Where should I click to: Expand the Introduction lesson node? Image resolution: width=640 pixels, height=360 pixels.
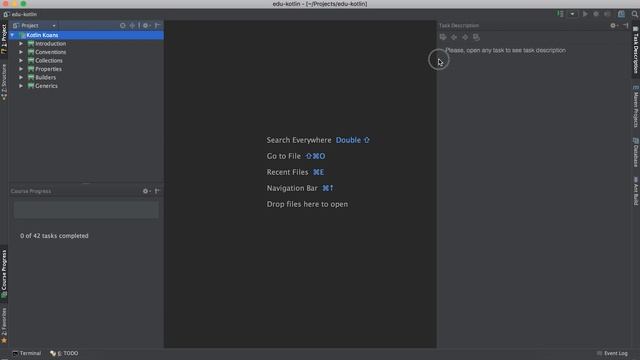pos(21,43)
